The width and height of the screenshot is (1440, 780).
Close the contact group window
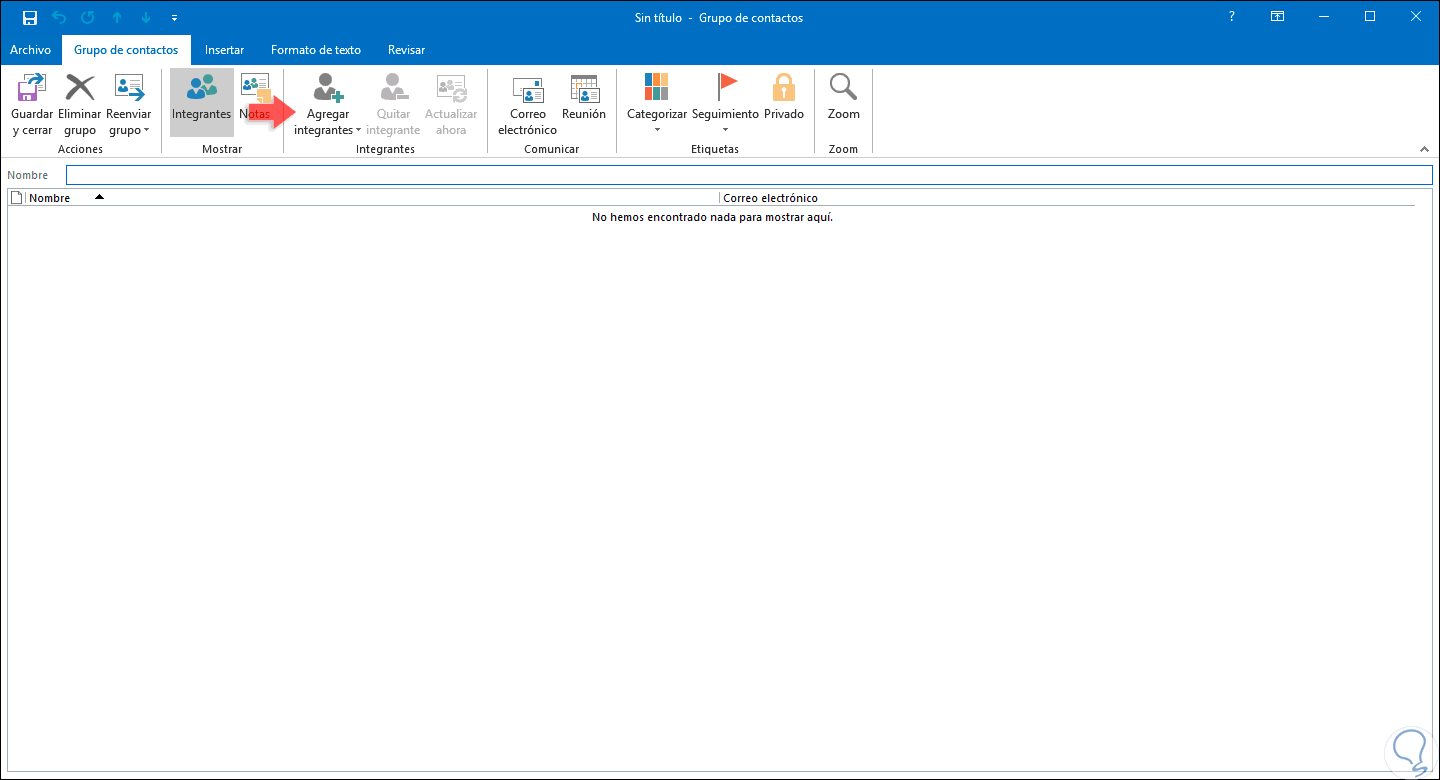(1416, 17)
